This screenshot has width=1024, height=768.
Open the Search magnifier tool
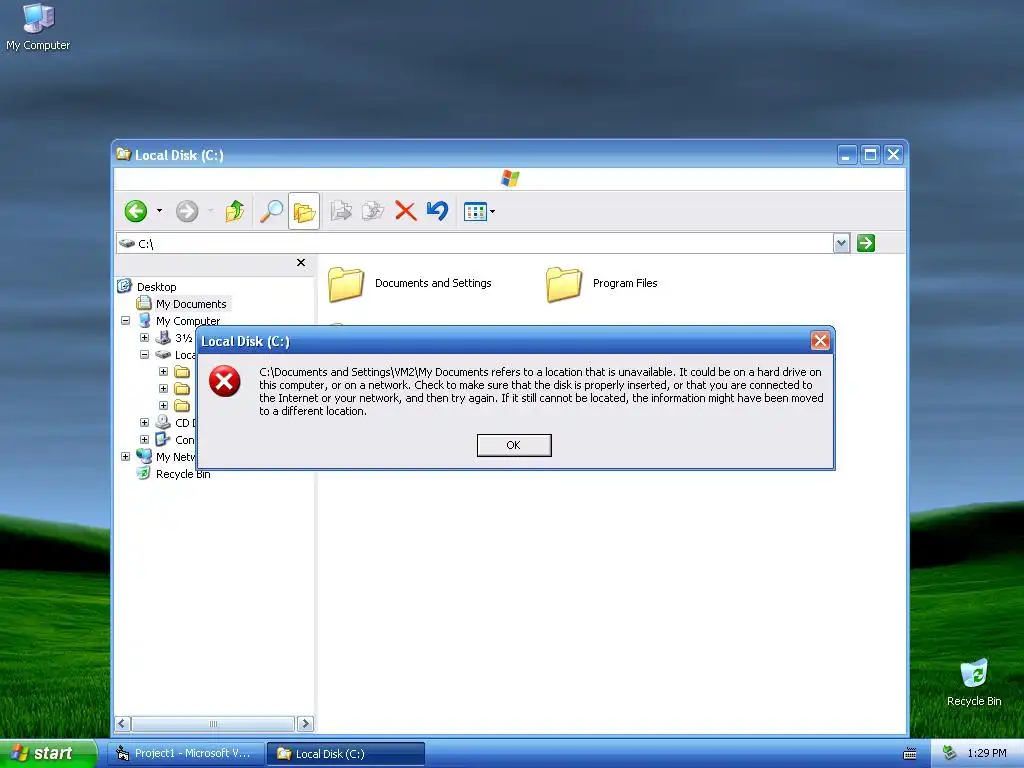point(271,211)
